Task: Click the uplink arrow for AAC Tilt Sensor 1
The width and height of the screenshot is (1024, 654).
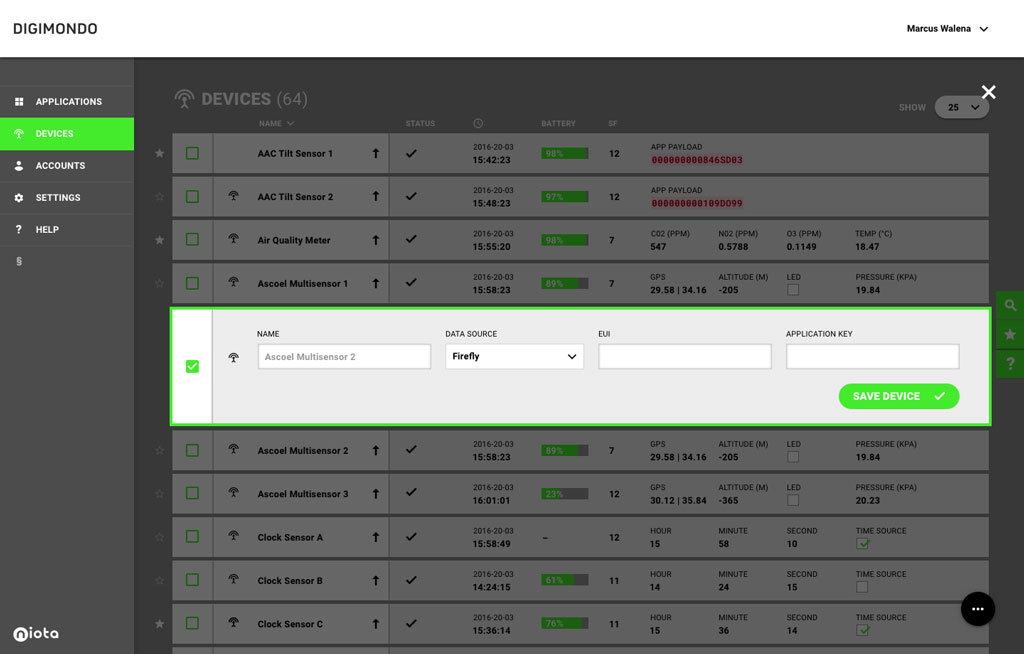Action: pos(376,154)
